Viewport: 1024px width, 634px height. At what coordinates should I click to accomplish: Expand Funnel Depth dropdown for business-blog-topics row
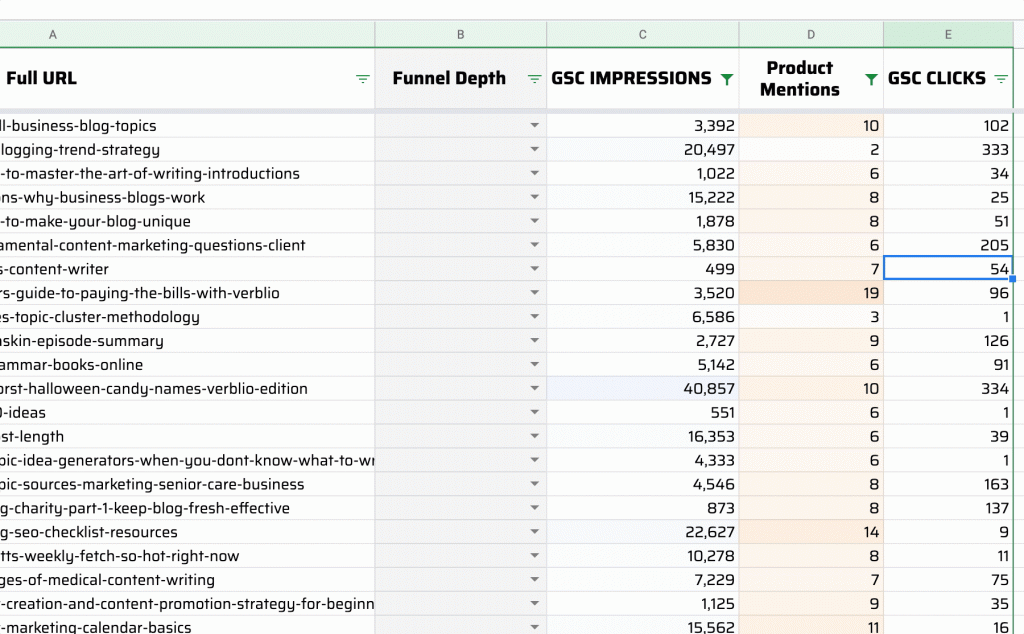[x=534, y=125]
